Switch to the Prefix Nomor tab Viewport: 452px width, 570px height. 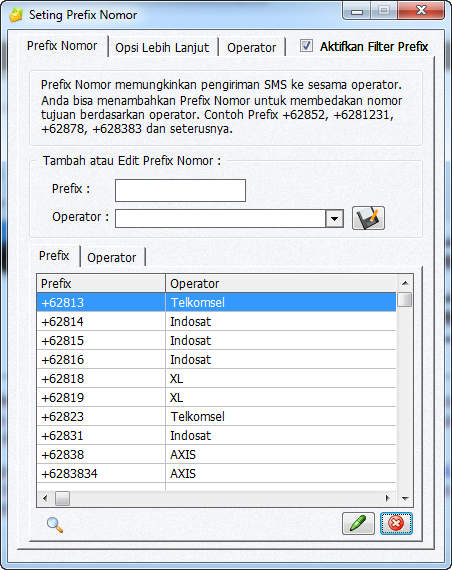click(62, 46)
